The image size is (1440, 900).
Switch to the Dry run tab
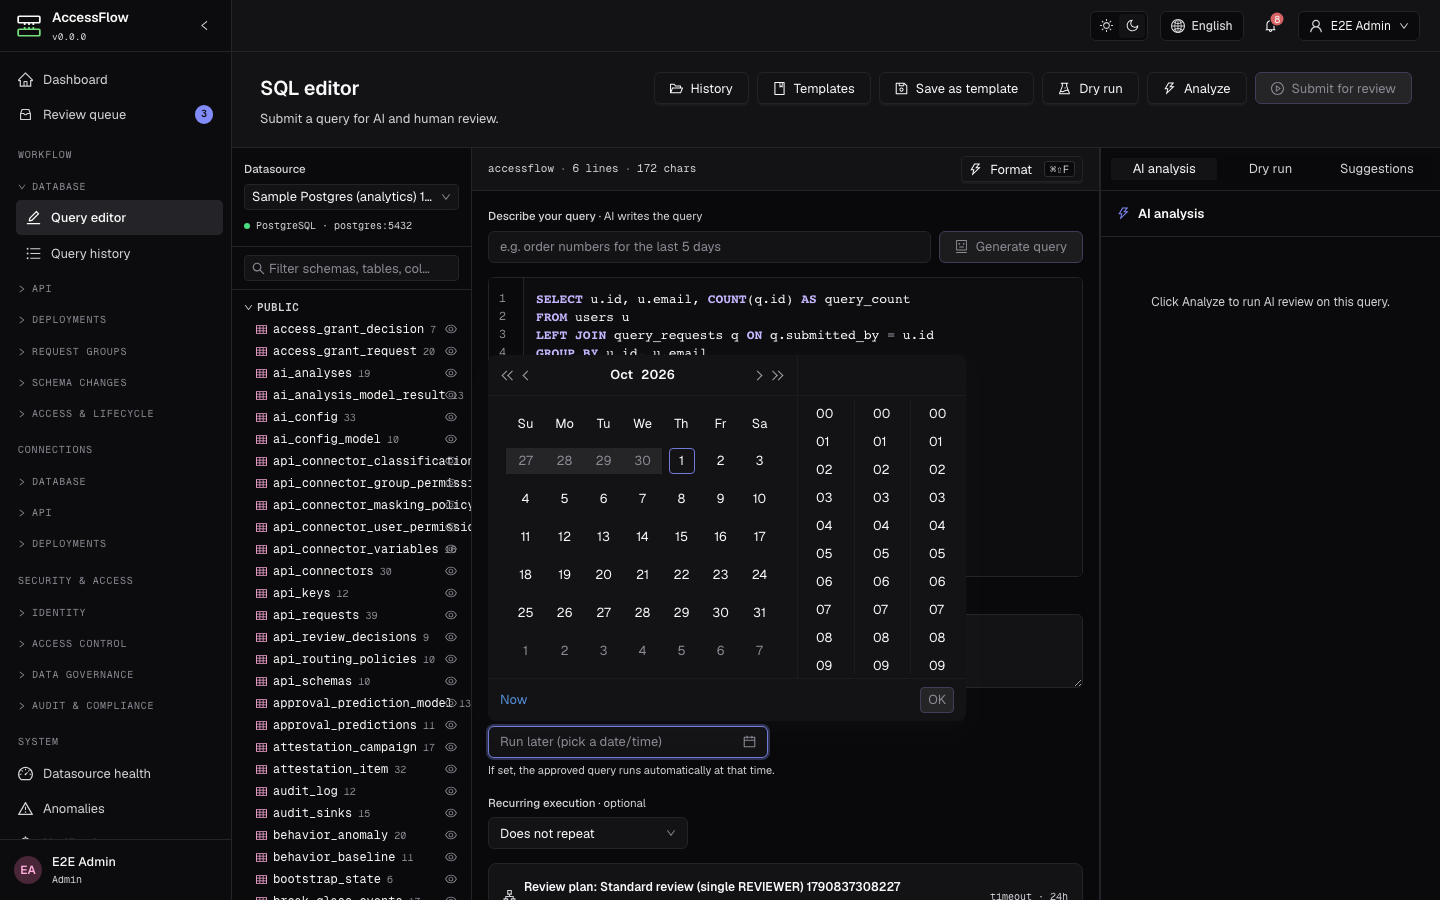1270,169
